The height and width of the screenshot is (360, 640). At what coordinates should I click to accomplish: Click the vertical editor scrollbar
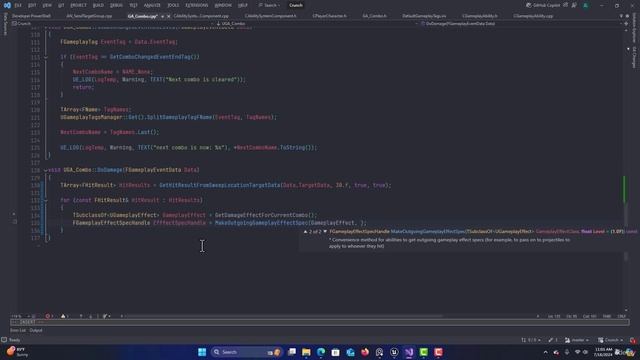(627, 171)
